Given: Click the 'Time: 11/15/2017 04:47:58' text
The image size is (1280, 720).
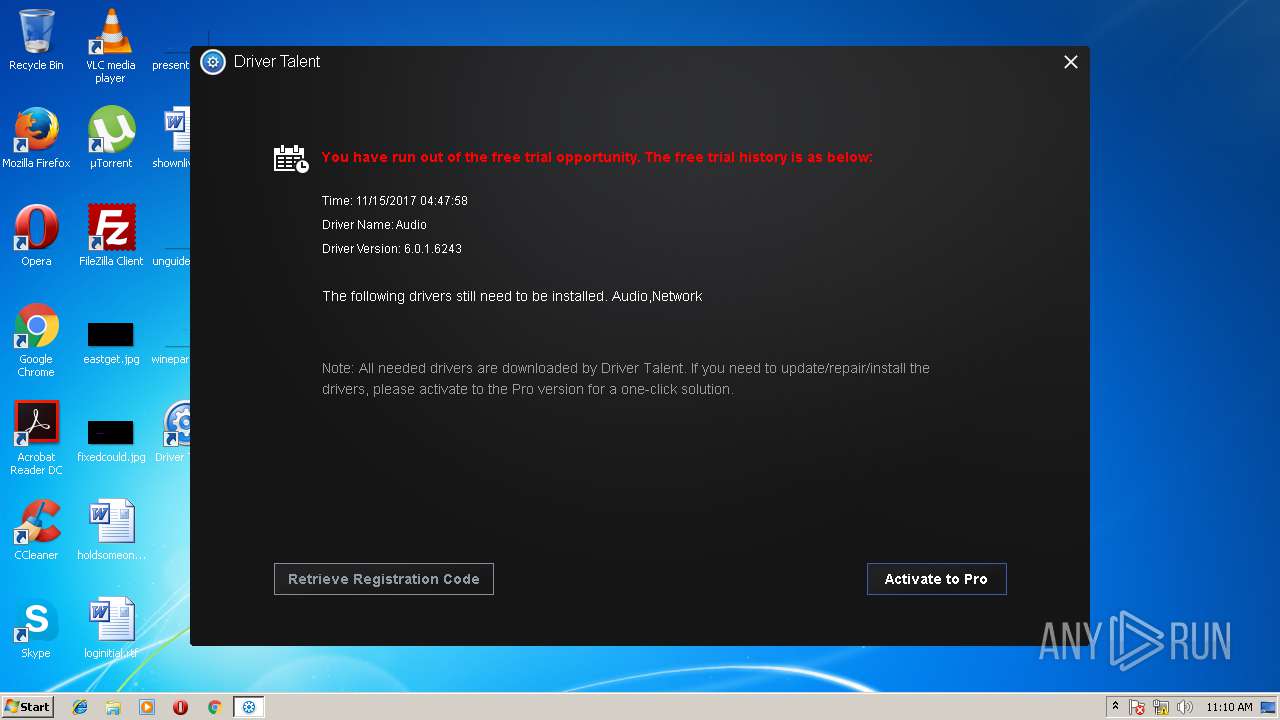Looking at the screenshot, I should pos(395,201).
